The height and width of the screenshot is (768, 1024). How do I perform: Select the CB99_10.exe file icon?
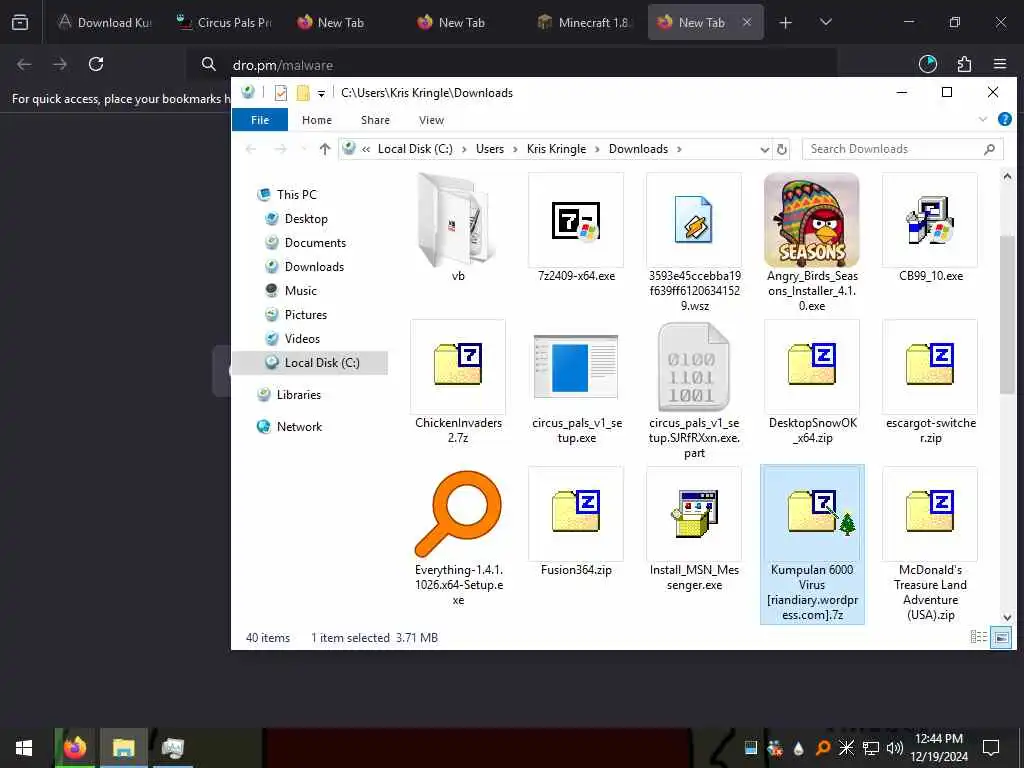coord(930,220)
